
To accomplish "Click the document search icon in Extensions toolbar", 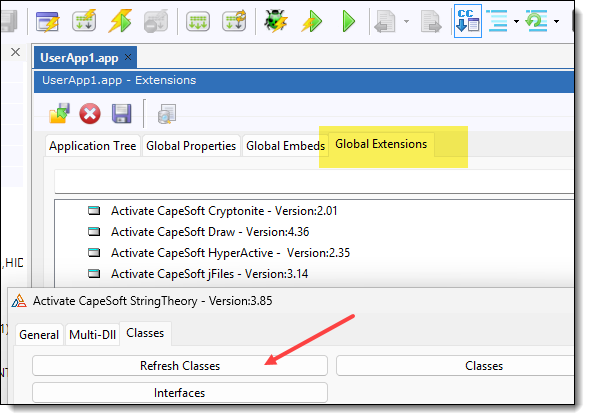I will (x=167, y=114).
